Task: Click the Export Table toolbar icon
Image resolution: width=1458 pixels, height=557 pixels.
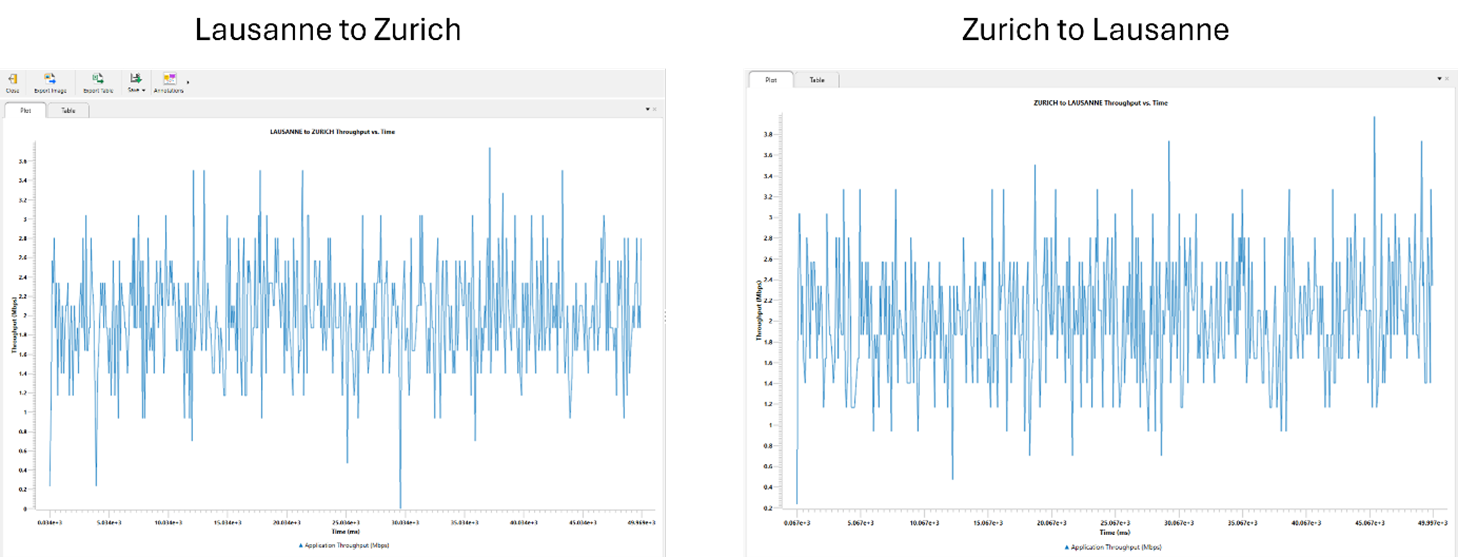Action: (98, 79)
